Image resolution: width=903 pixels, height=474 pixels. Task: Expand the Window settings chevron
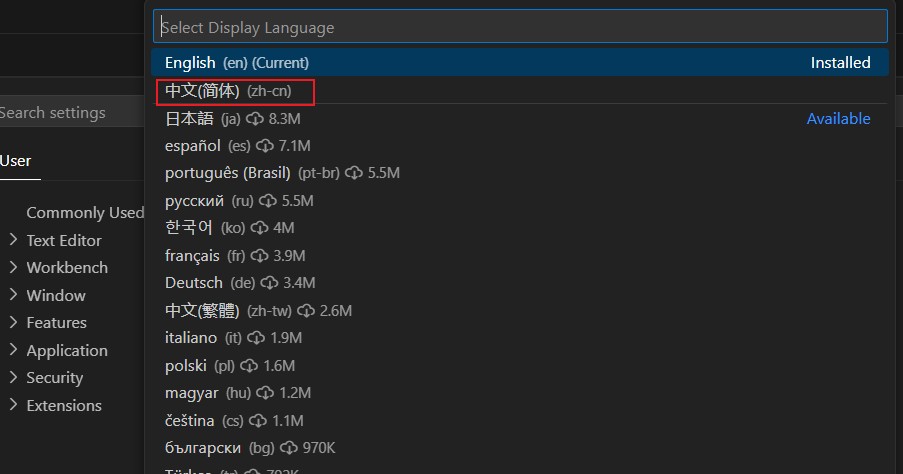13,294
